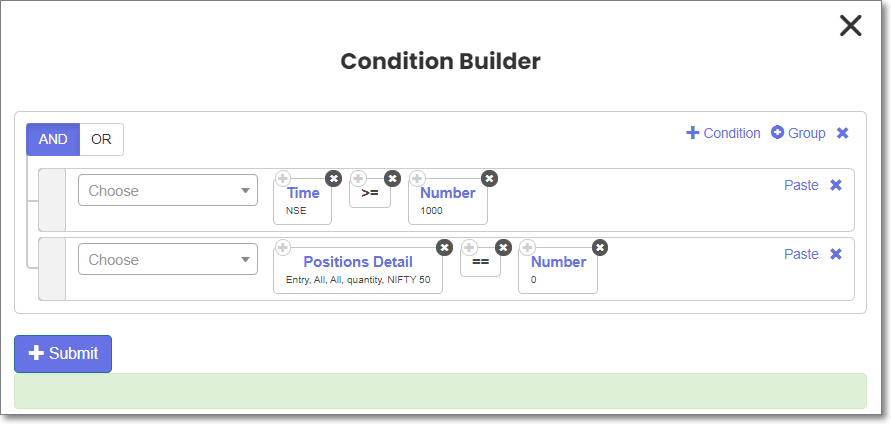The image size is (891, 424).
Task: Delete the whole condition group
Action: pos(843,133)
